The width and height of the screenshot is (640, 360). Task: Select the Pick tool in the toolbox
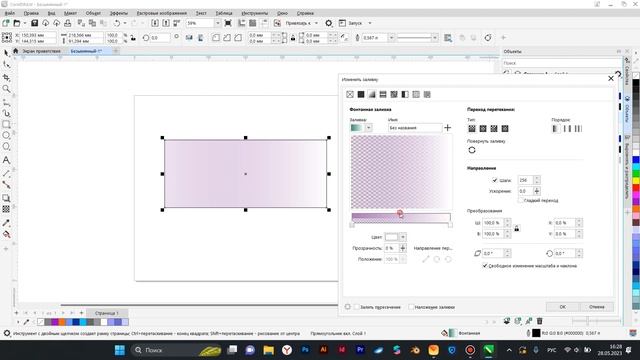tap(6, 53)
